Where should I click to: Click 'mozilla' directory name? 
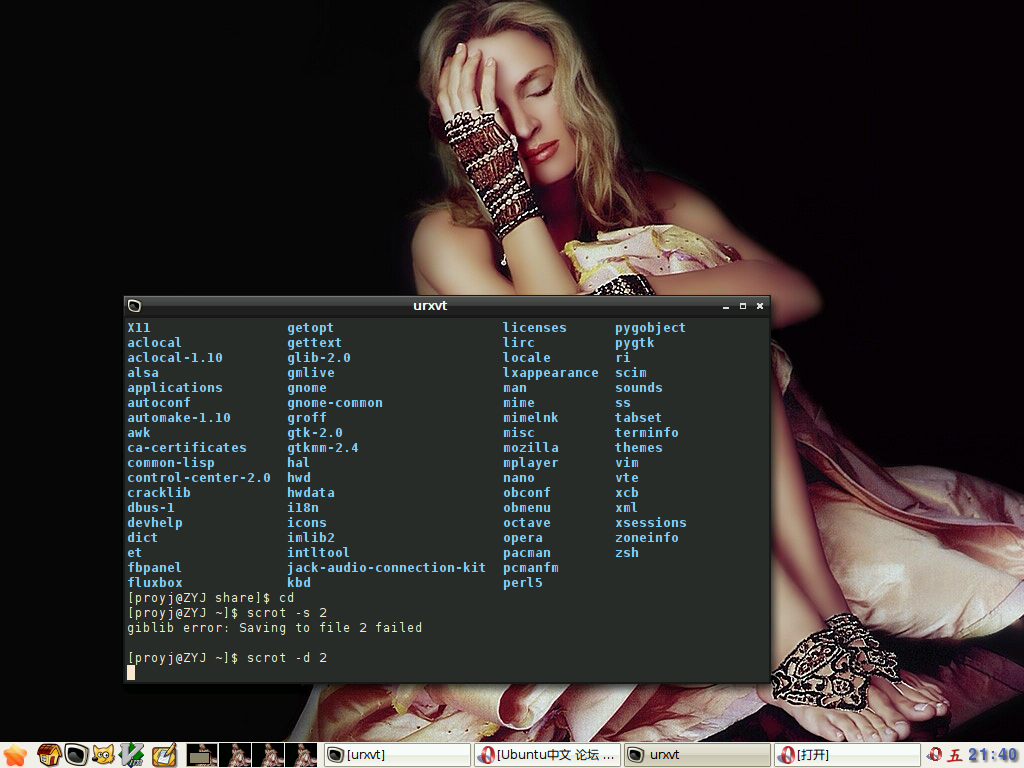(x=530, y=448)
